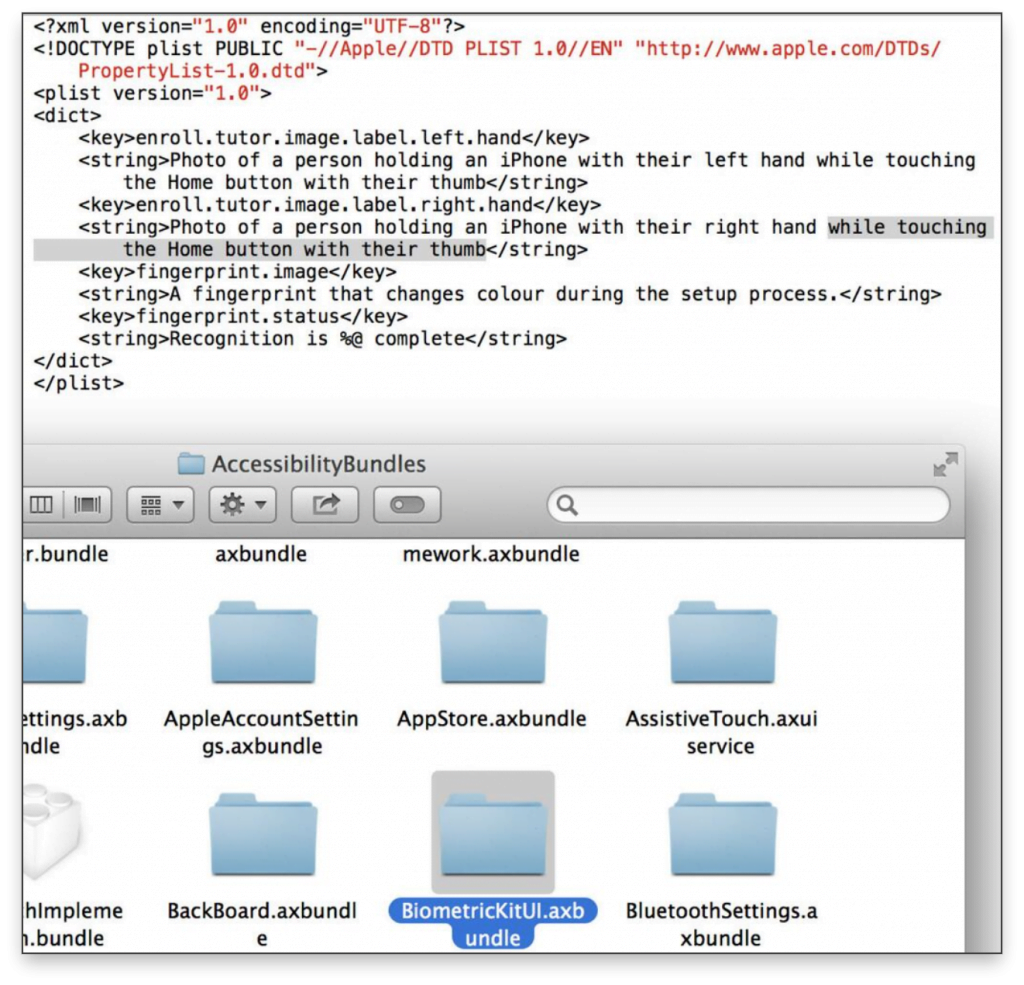This screenshot has height=985, width=1024.
Task: Click the AccessibilityBundles folder title icon
Action: [x=191, y=464]
